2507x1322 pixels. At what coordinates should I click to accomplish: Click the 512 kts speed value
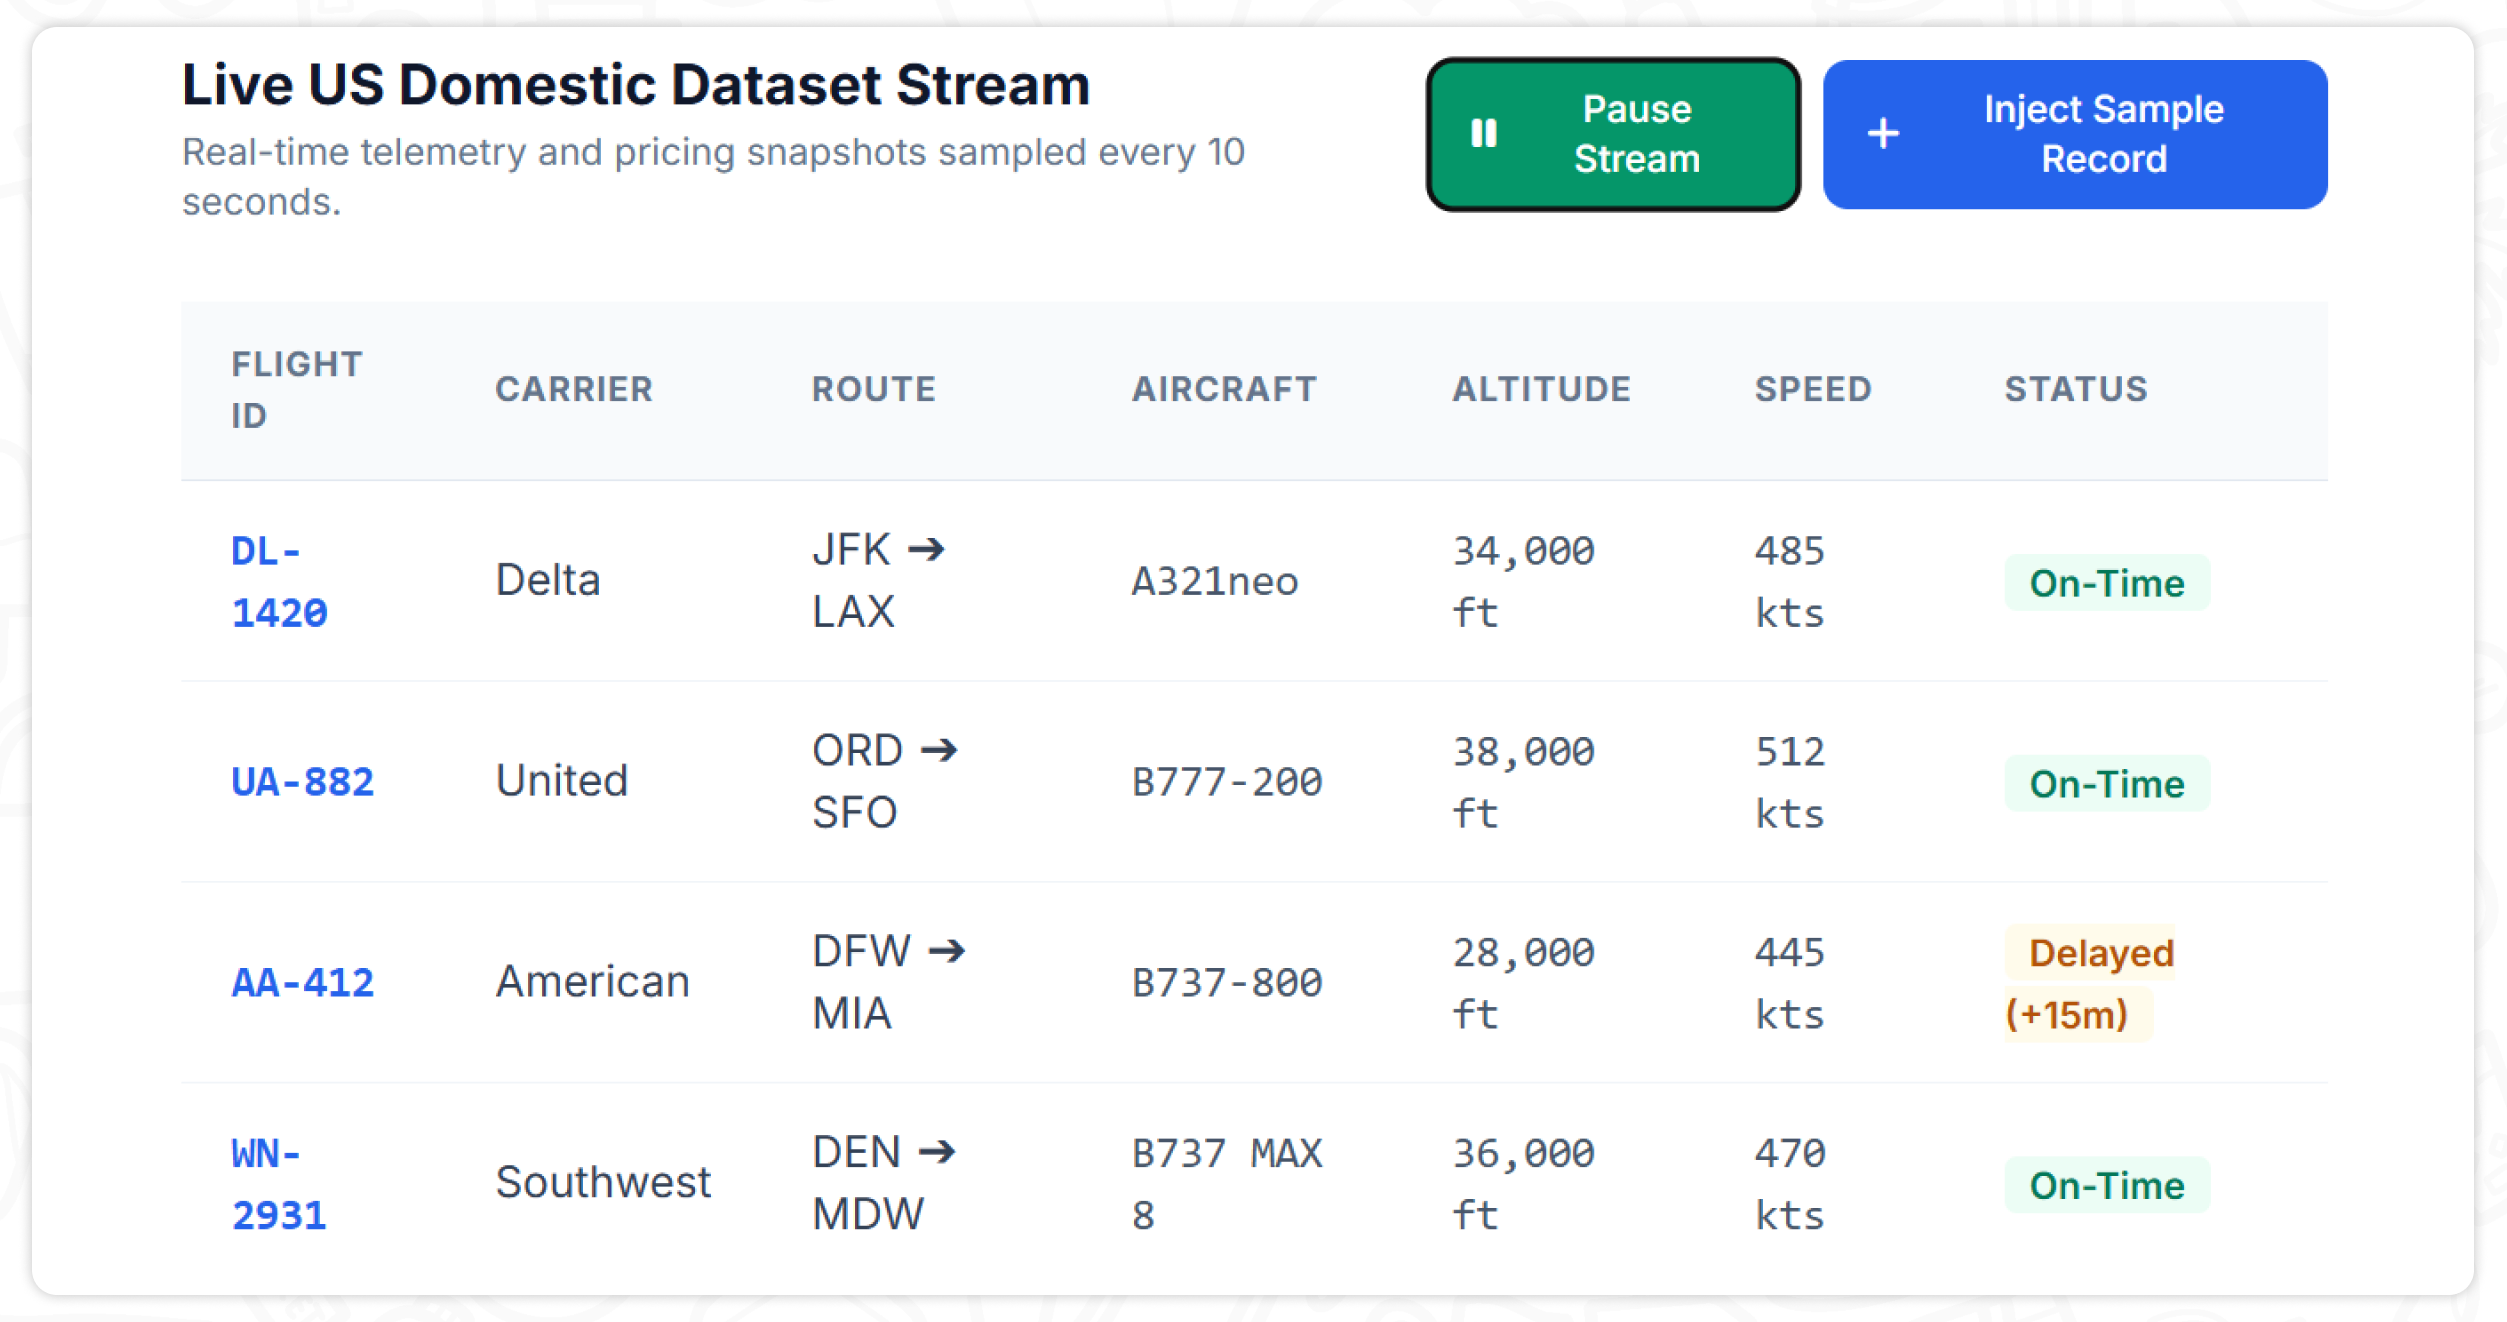pos(1790,782)
